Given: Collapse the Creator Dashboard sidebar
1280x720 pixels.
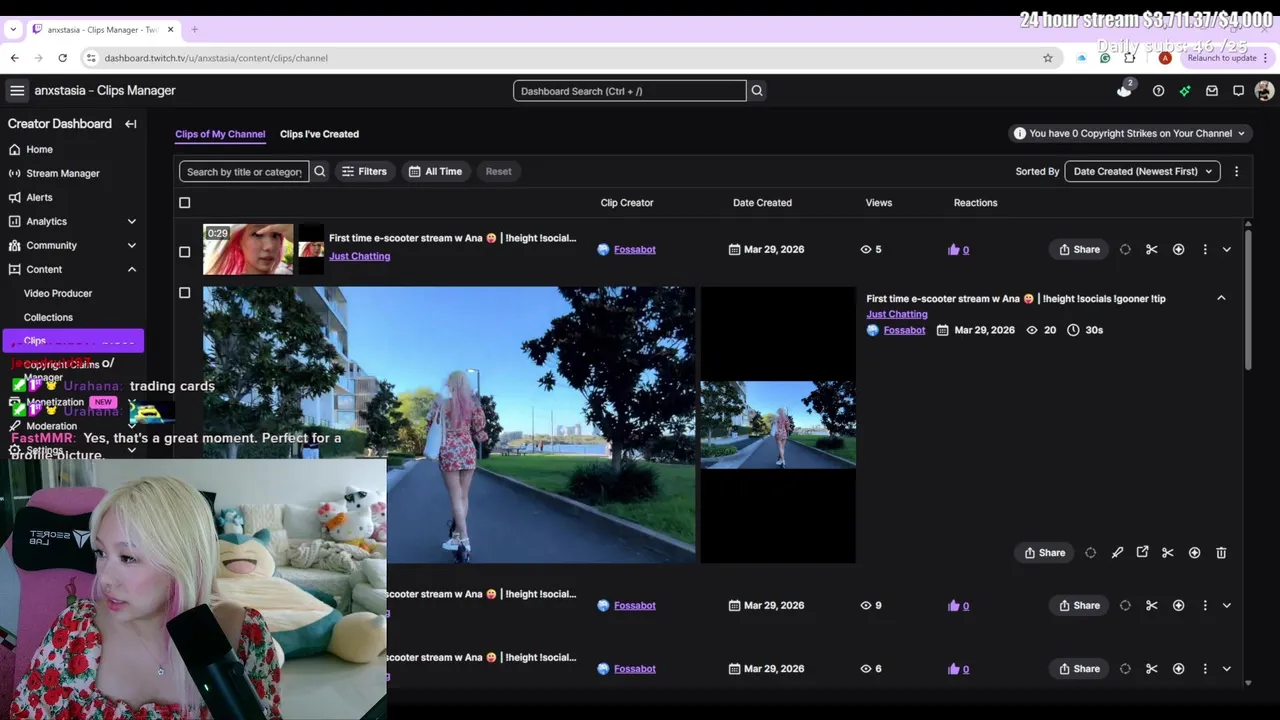Looking at the screenshot, I should point(131,124).
